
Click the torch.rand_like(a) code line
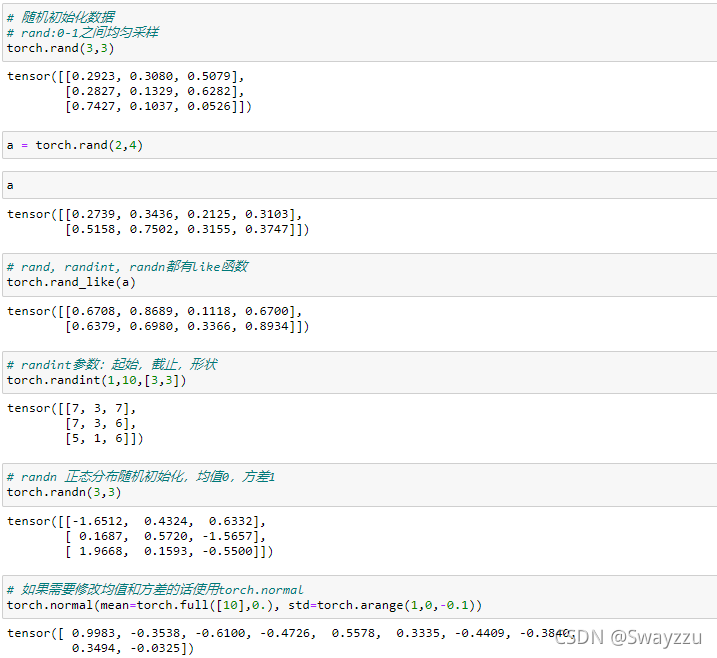tap(72, 282)
